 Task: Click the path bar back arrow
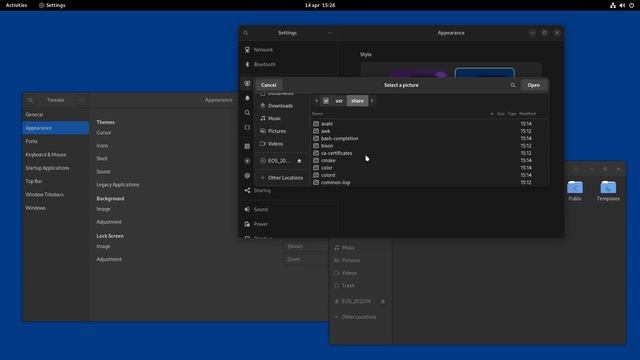[316, 101]
